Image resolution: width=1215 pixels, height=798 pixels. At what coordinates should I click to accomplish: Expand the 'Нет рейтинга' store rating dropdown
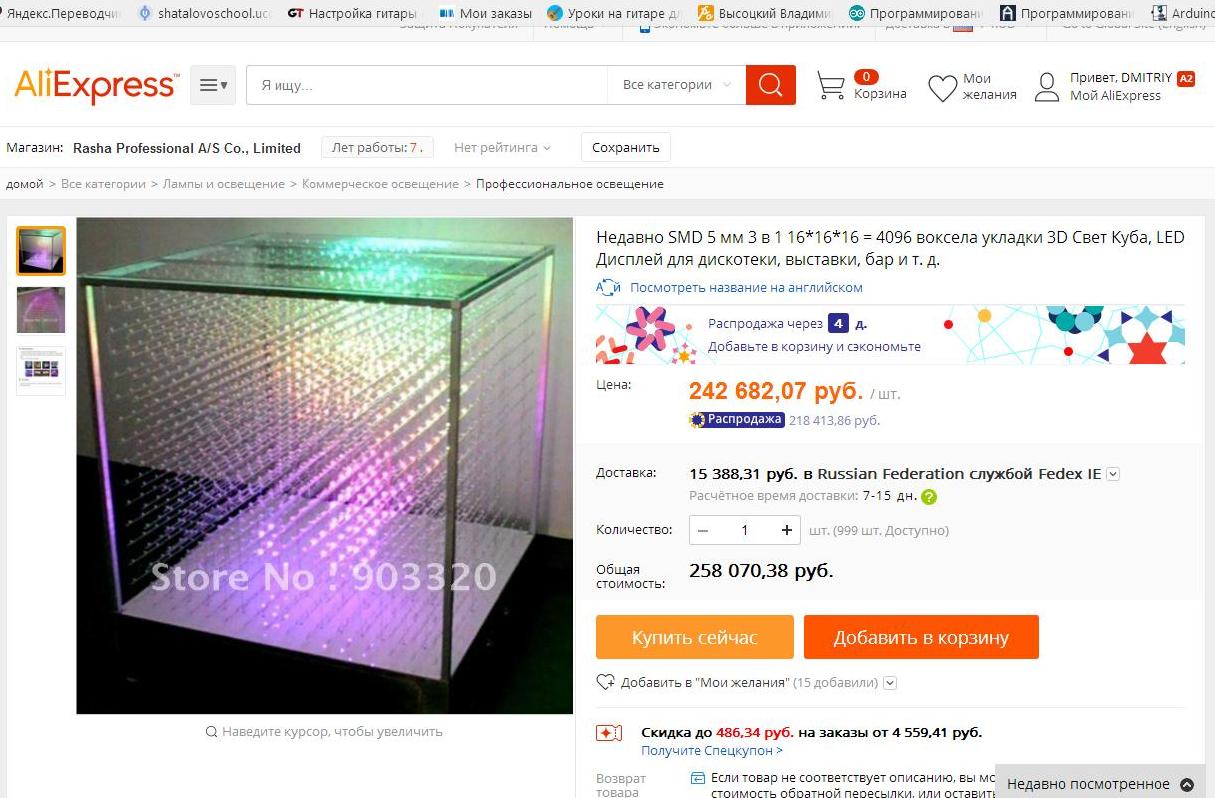coord(502,147)
